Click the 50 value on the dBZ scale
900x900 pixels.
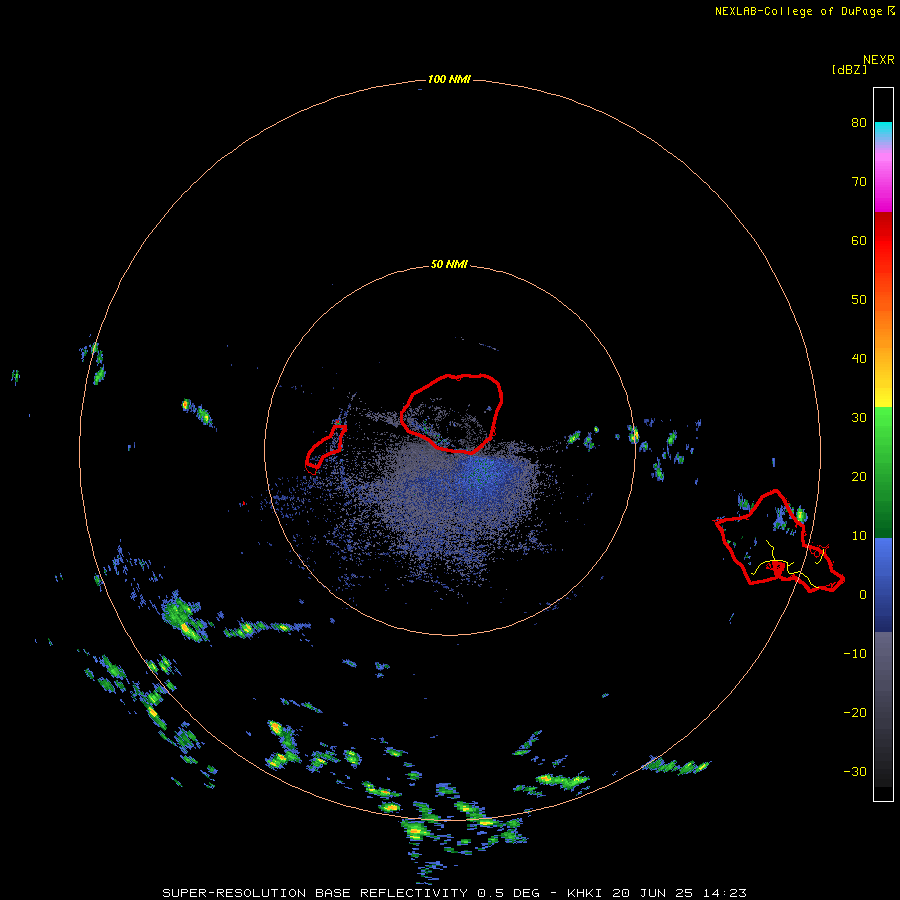click(x=859, y=300)
